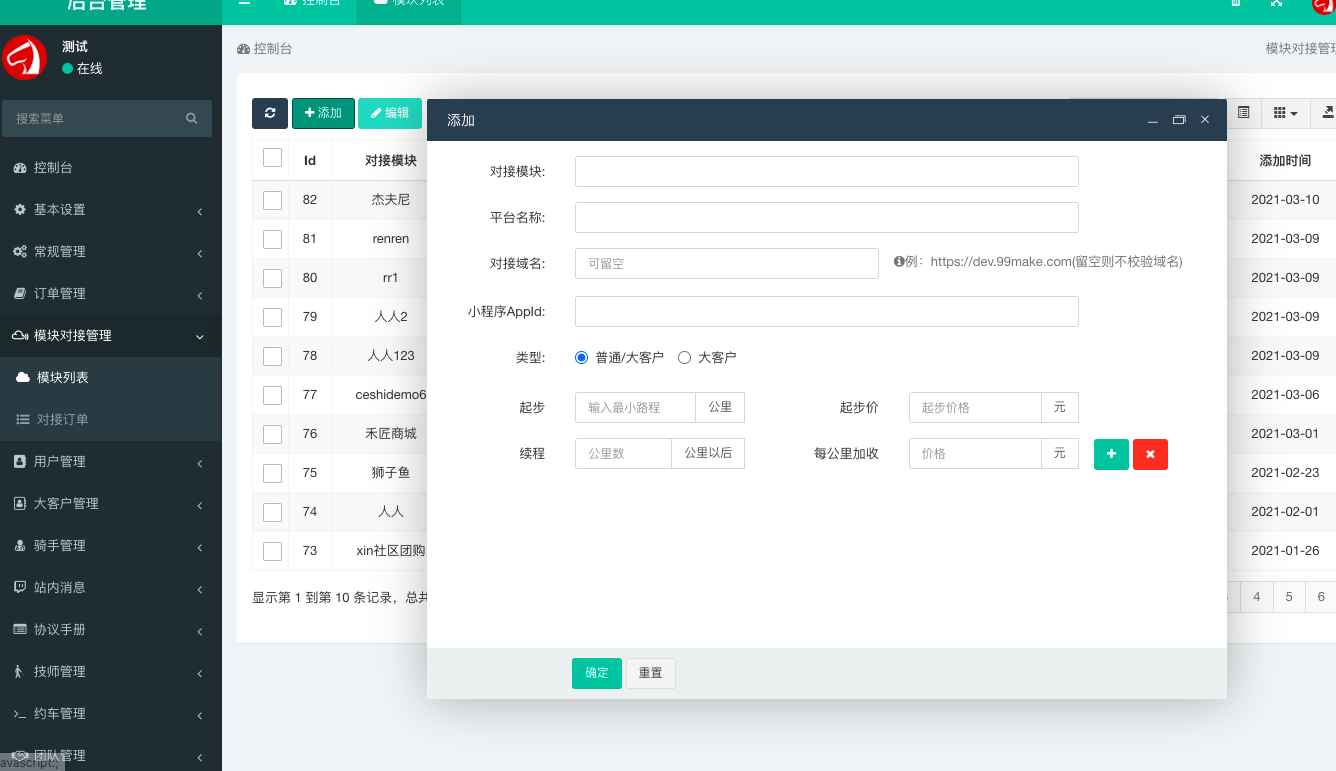Toggle the select-all header checkbox
1336x771 pixels.
coord(272,158)
